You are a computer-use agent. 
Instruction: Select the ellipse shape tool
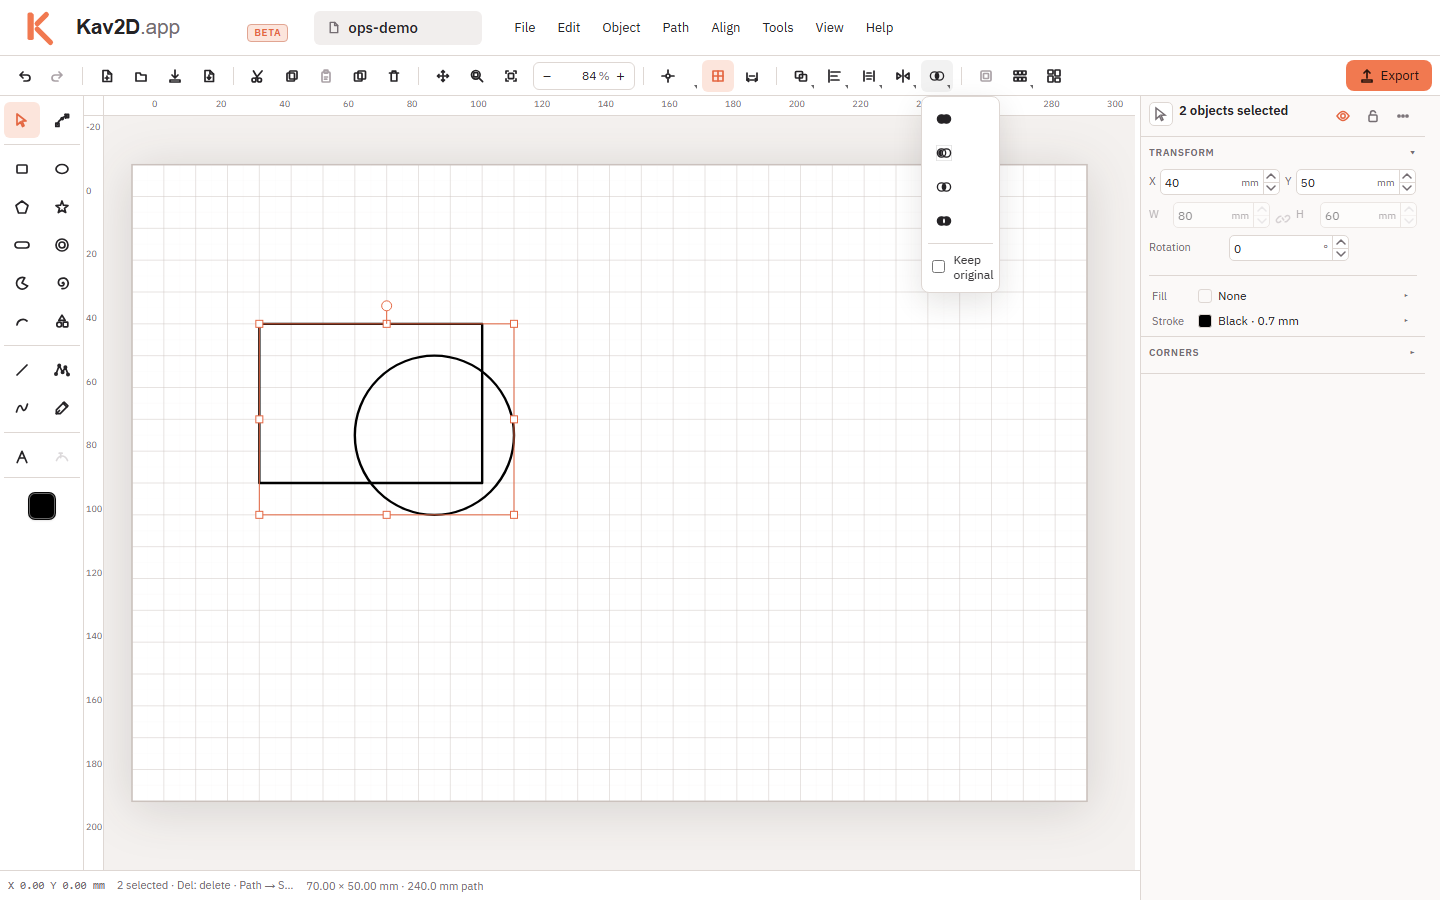62,169
